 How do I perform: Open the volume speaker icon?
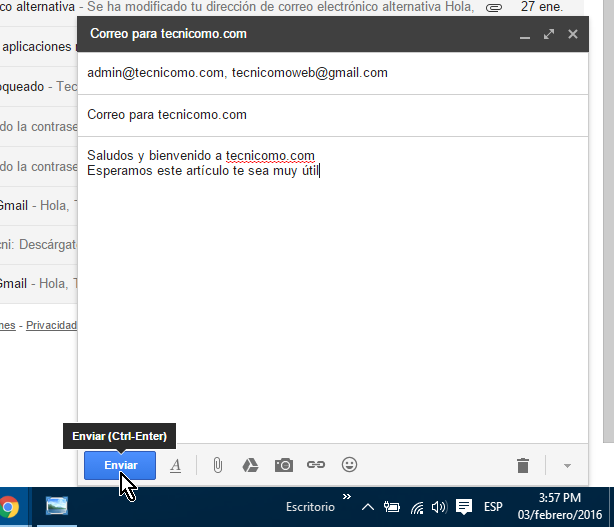coord(439,507)
